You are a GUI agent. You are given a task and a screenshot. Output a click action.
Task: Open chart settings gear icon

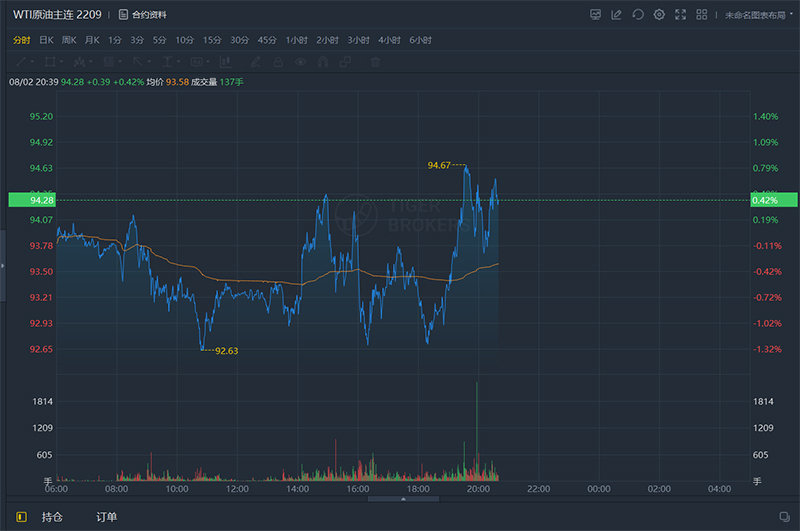point(659,15)
